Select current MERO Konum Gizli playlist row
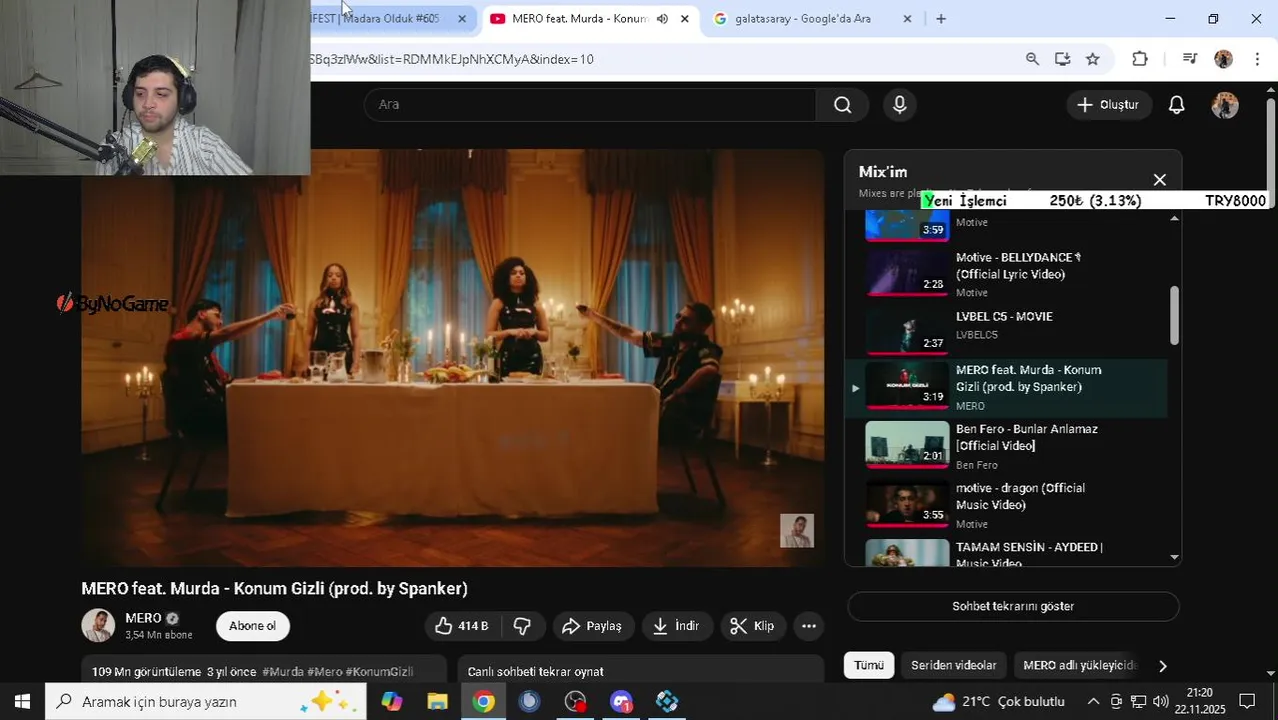The image size is (1278, 720). coord(1007,388)
